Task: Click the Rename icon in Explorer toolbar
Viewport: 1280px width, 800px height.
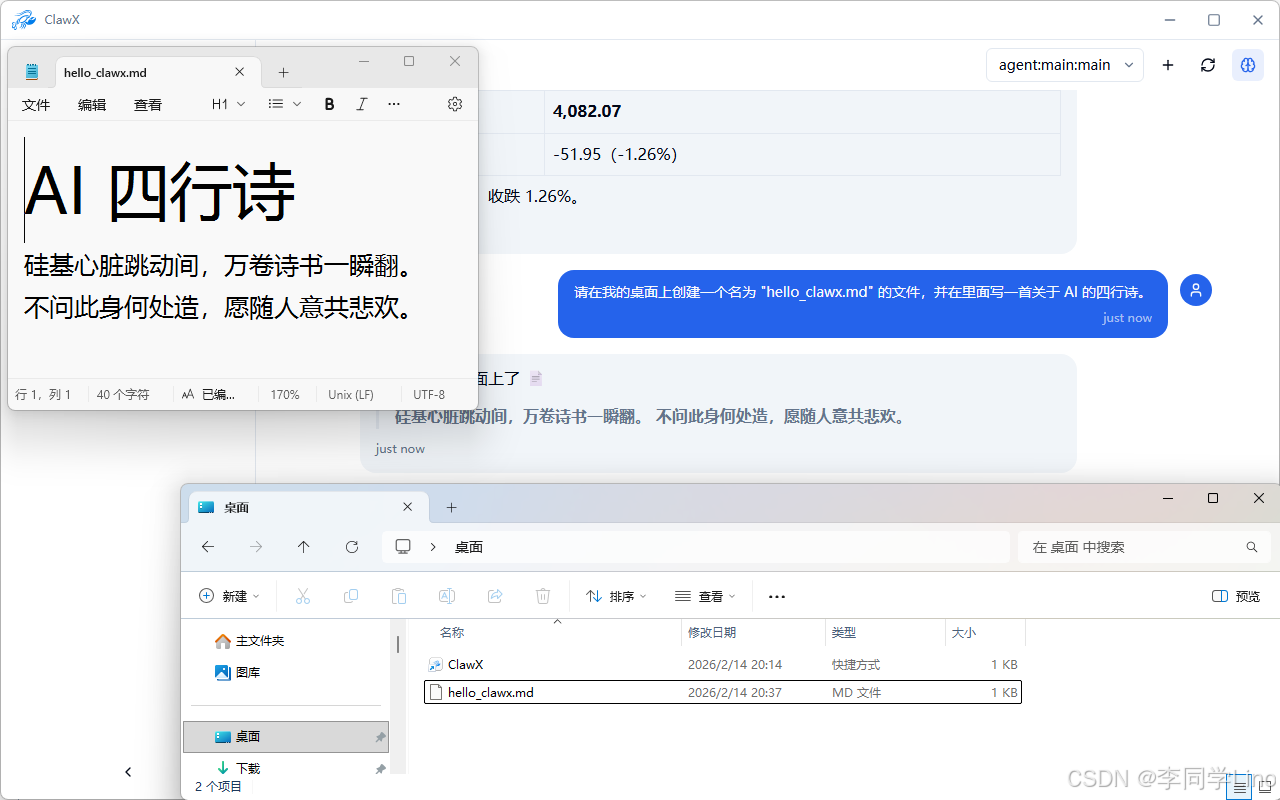Action: click(447, 595)
